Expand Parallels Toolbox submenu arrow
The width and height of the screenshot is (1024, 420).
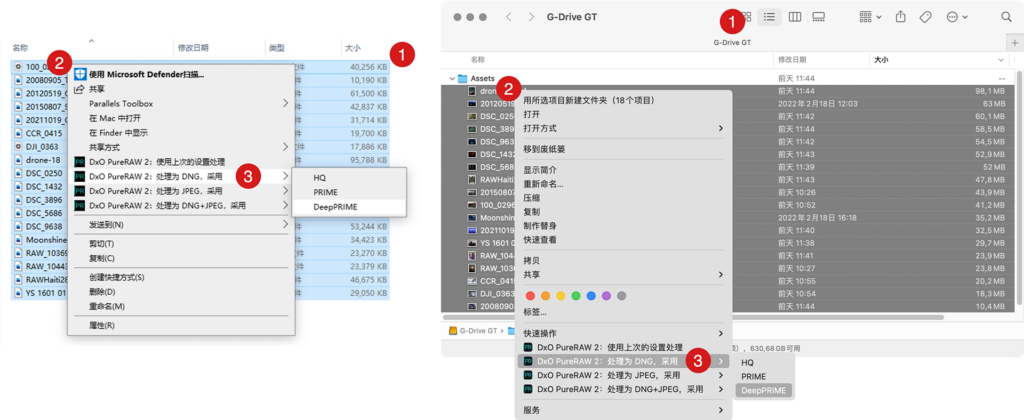(285, 103)
